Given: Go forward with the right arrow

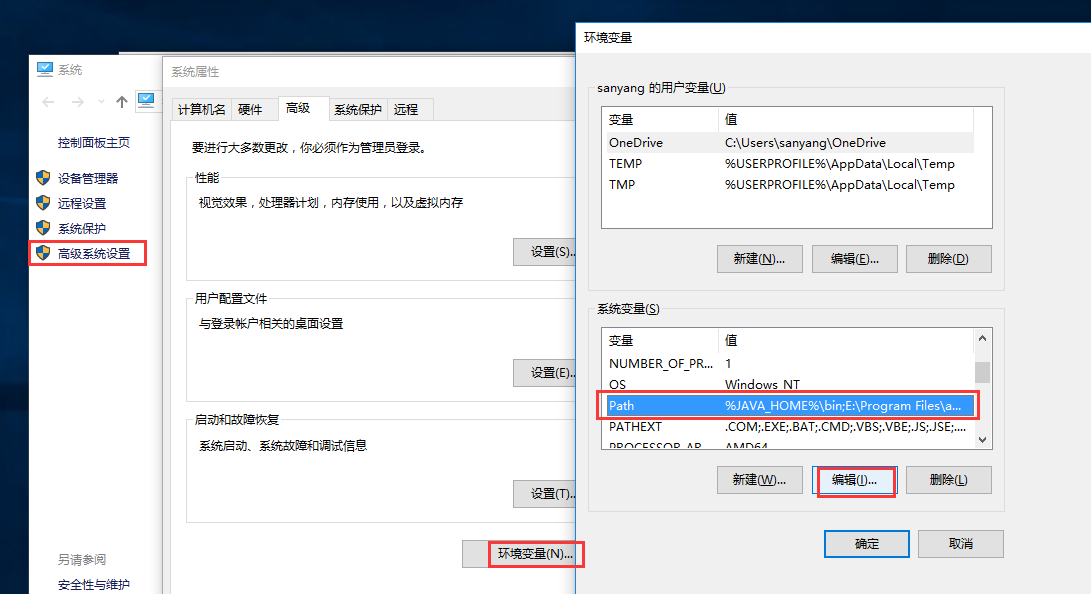Looking at the screenshot, I should coord(77,102).
